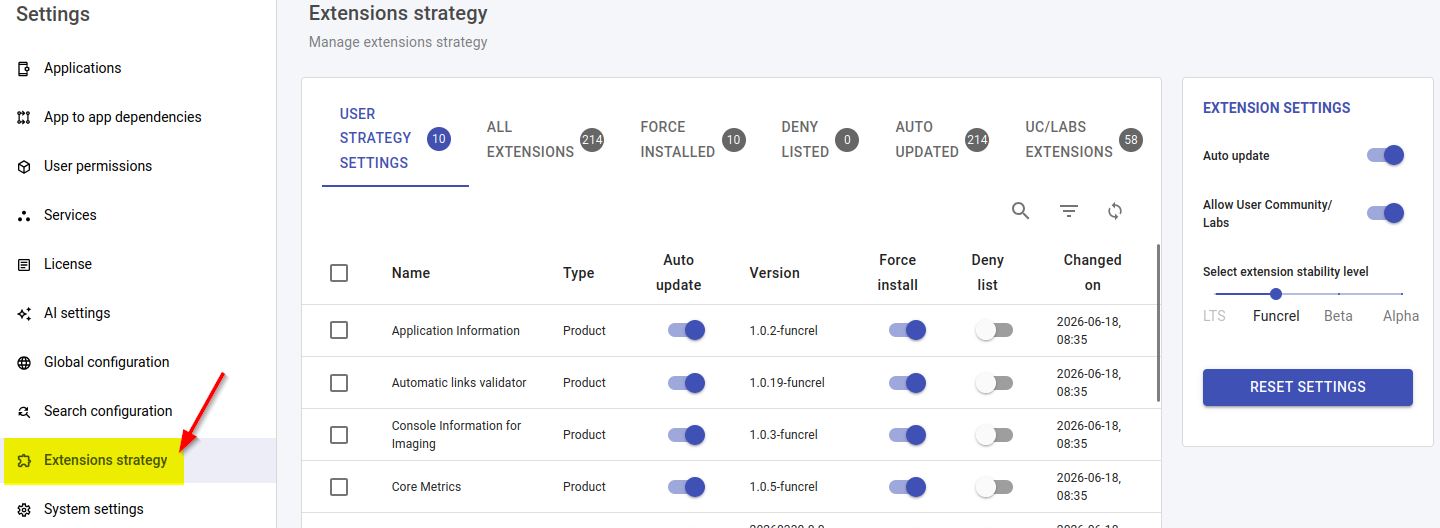This screenshot has width=1440, height=528.
Task: Click the Services dots icon
Action: [24, 215]
